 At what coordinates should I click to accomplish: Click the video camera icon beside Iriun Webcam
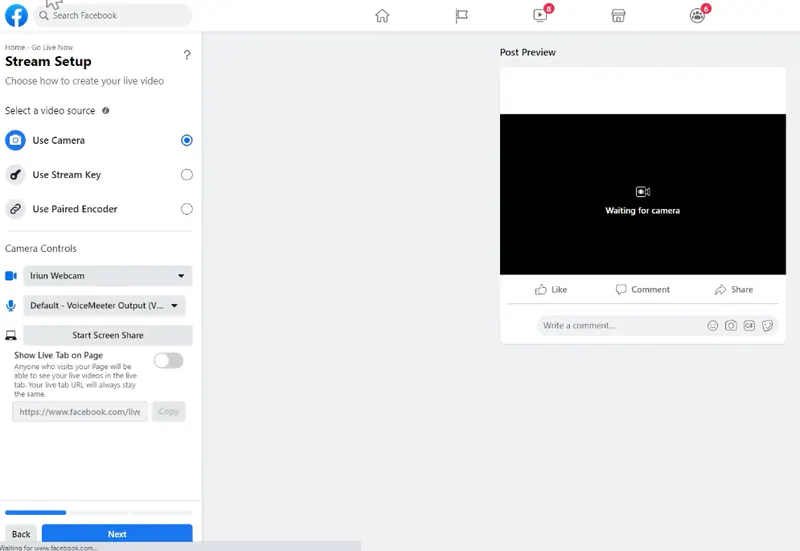[11, 276]
